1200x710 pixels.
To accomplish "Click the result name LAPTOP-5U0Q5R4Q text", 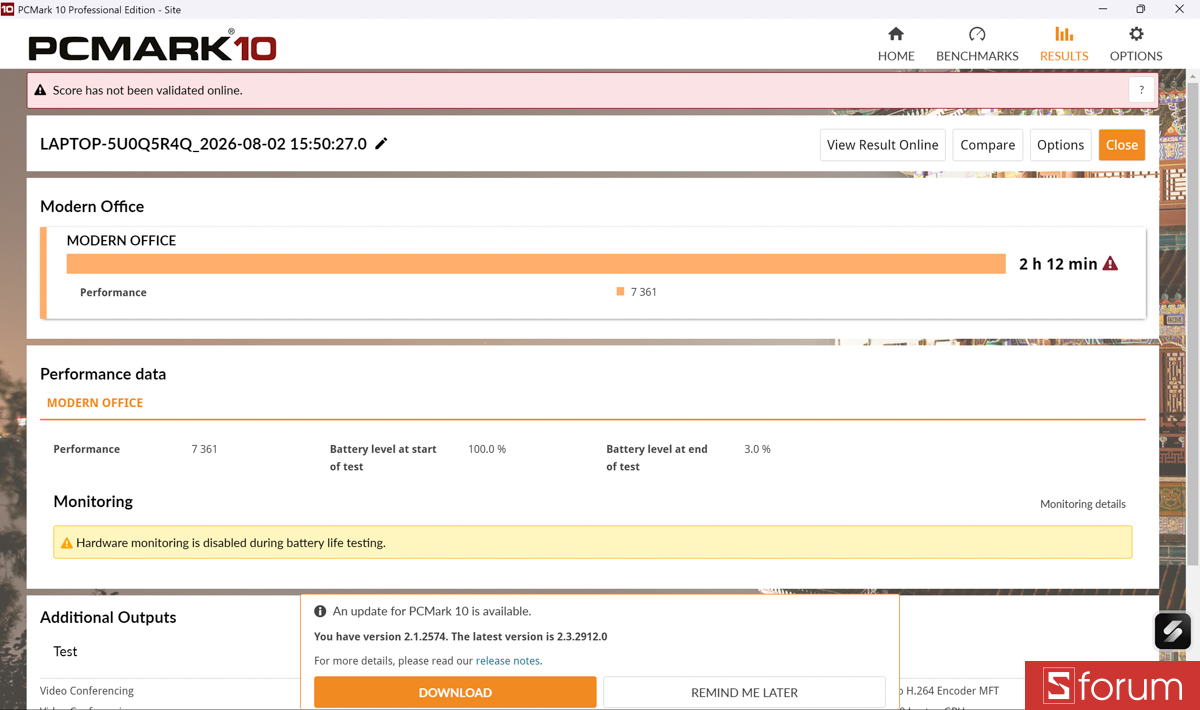I will coord(203,144).
